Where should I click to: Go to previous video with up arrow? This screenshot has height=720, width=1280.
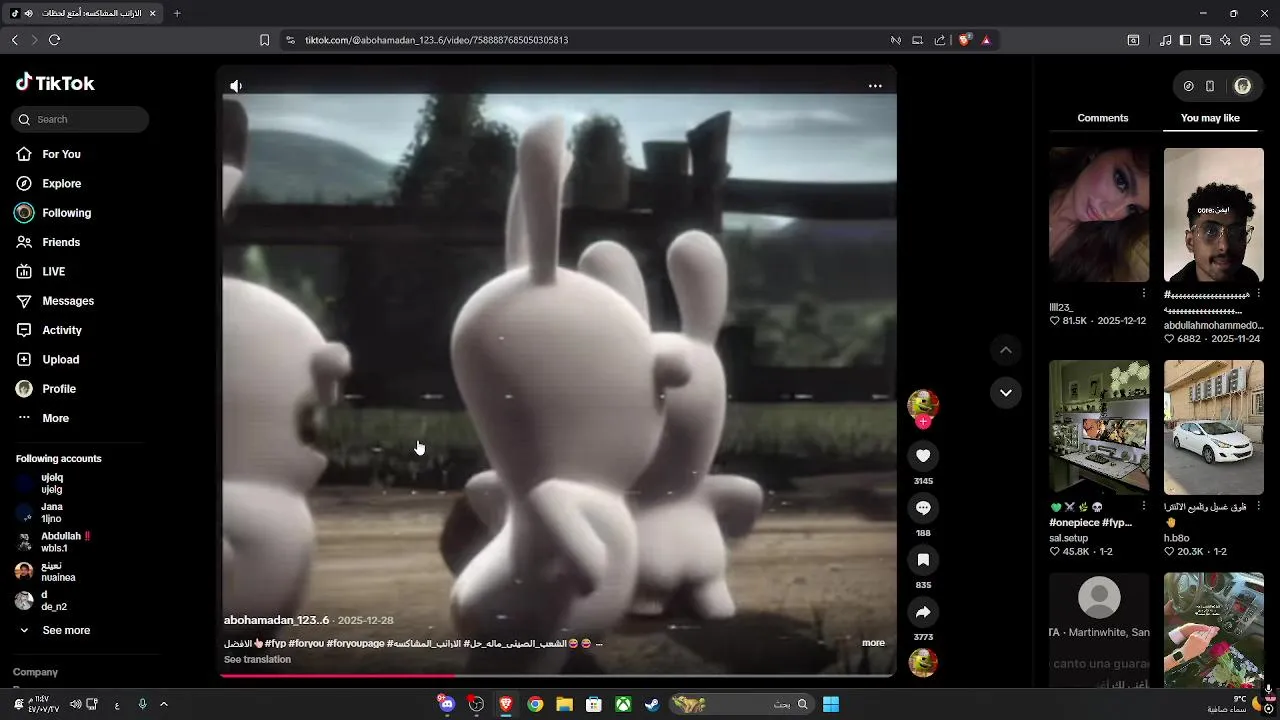point(1006,350)
